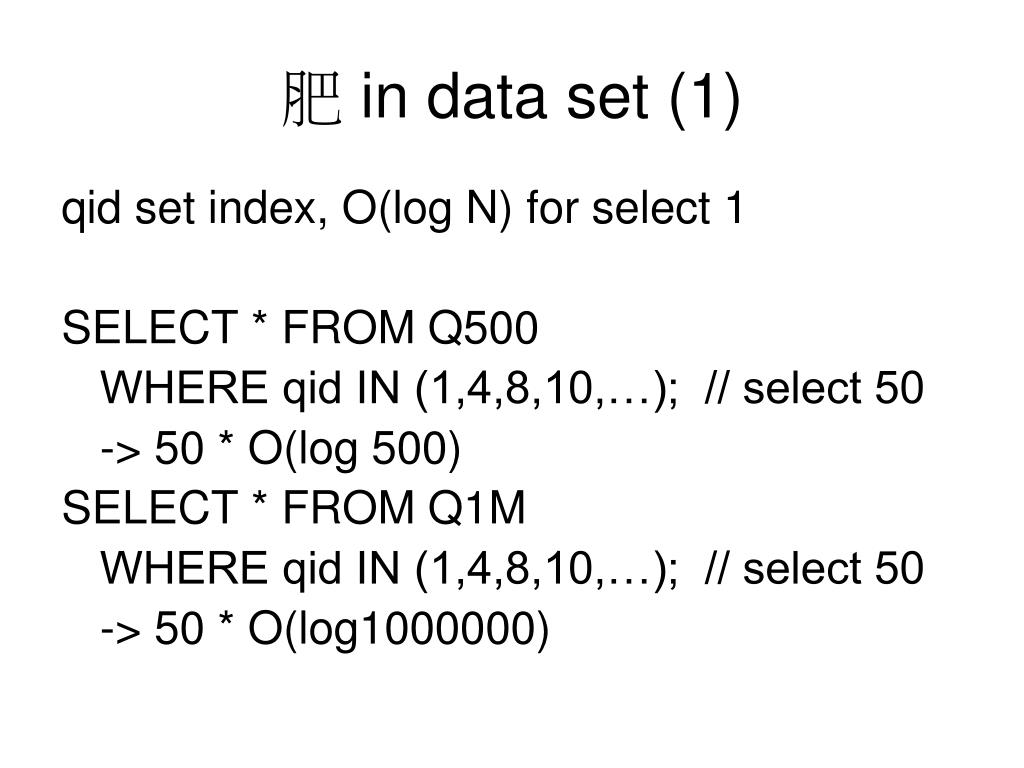Screen dimensions: 1024x768
Task: Click the "-> 50 * O(log1000000)" line
Action: pos(325,629)
